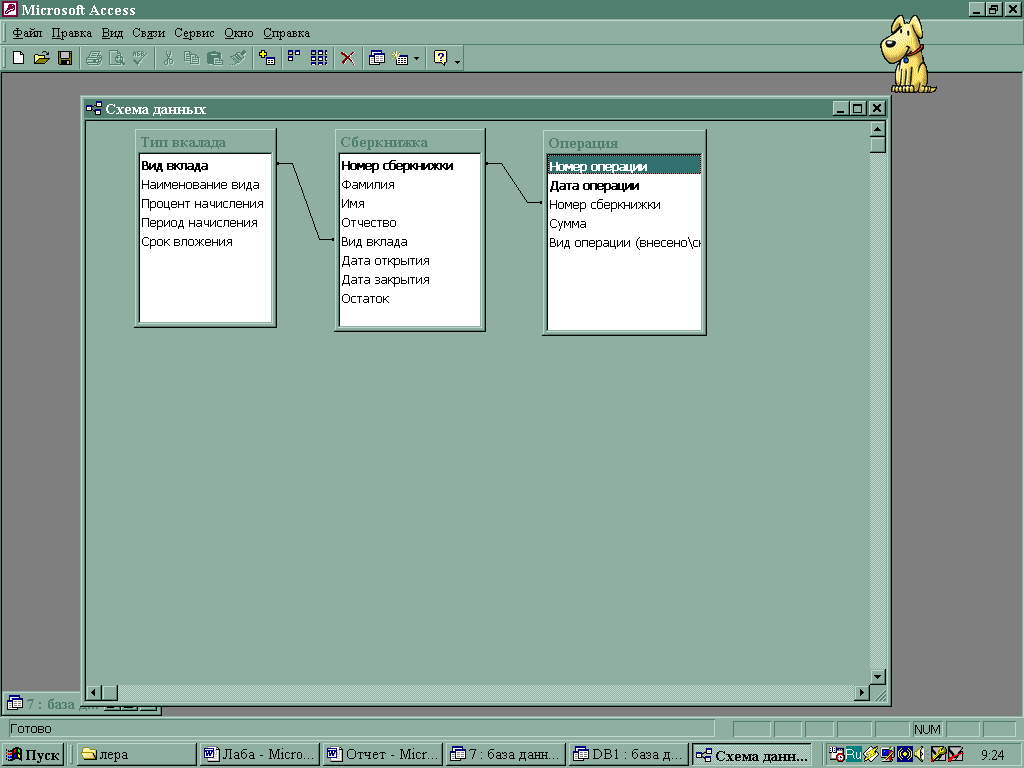This screenshot has height=768, width=1024.
Task: Select the Номер операции field in Операция table
Action: click(598, 167)
